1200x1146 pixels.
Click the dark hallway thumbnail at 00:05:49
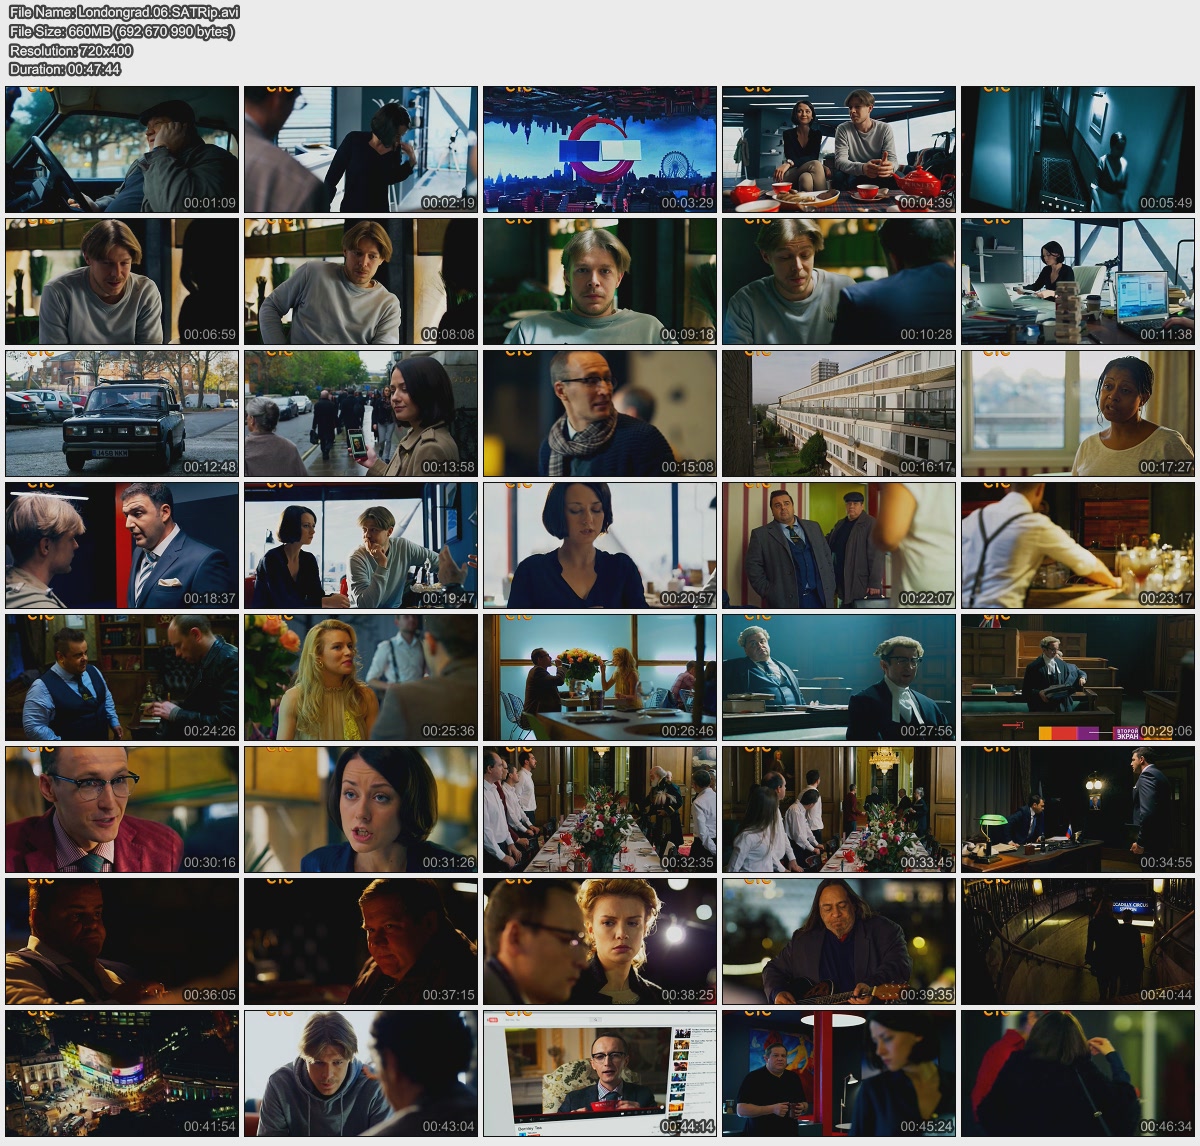click(x=1077, y=149)
